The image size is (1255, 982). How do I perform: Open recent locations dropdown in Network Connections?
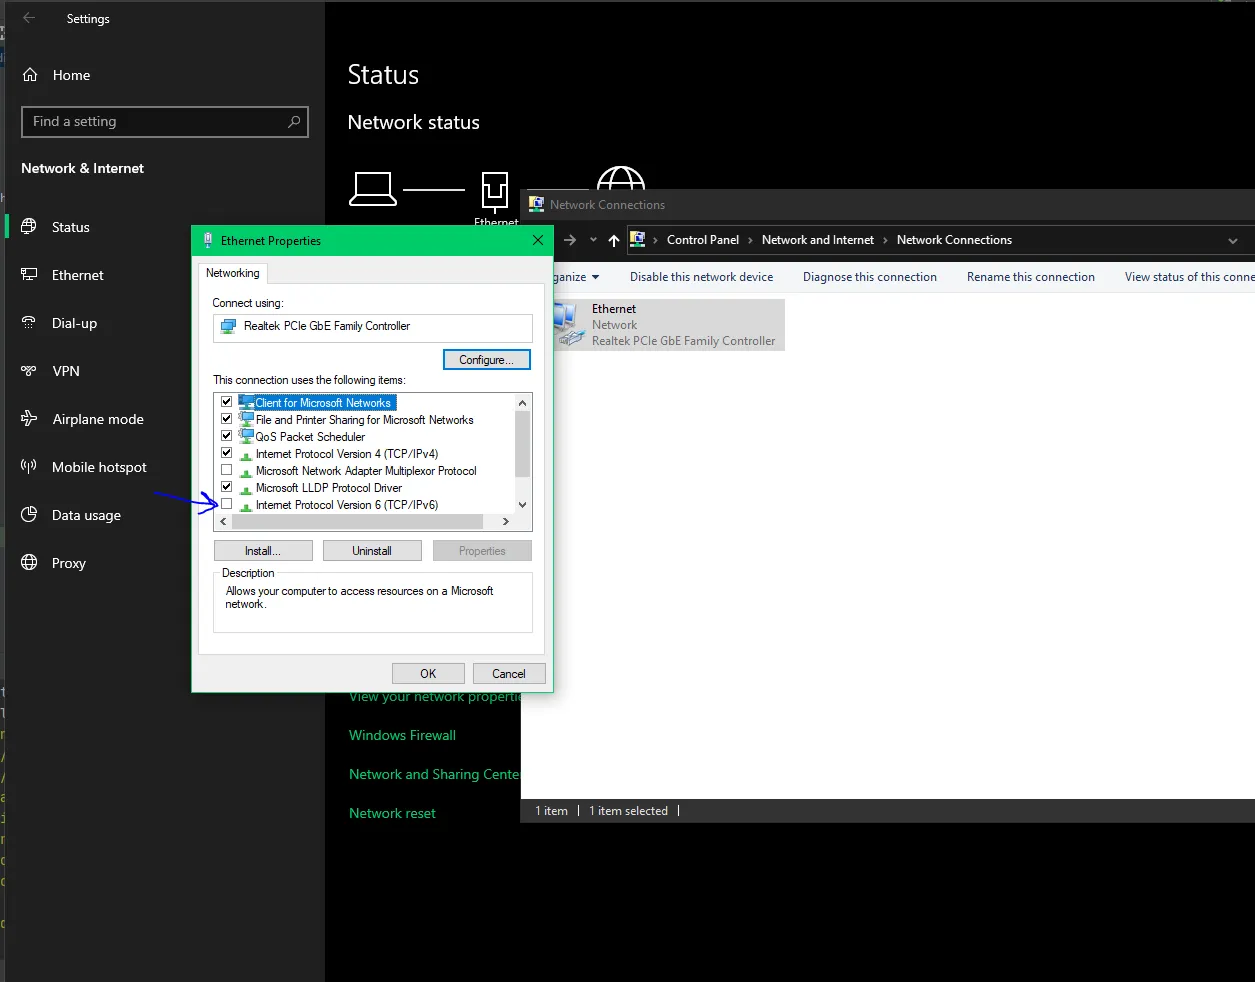(593, 240)
